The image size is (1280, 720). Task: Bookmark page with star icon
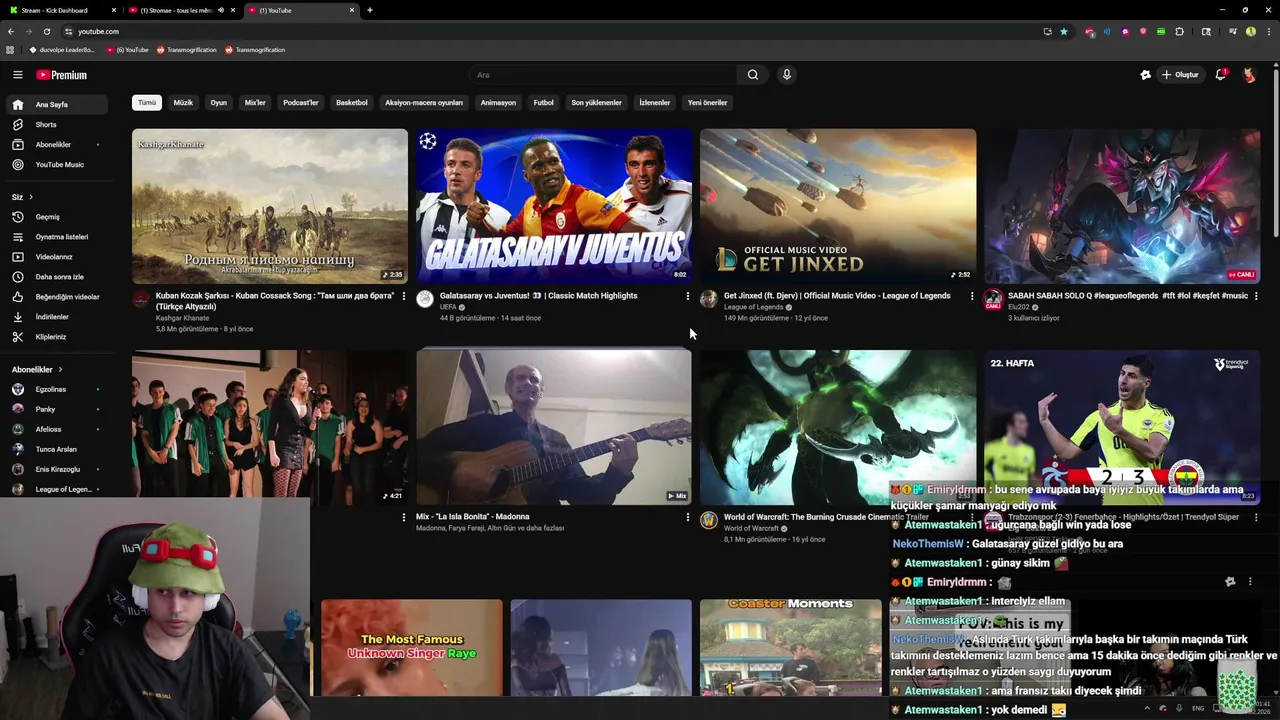tap(1064, 31)
